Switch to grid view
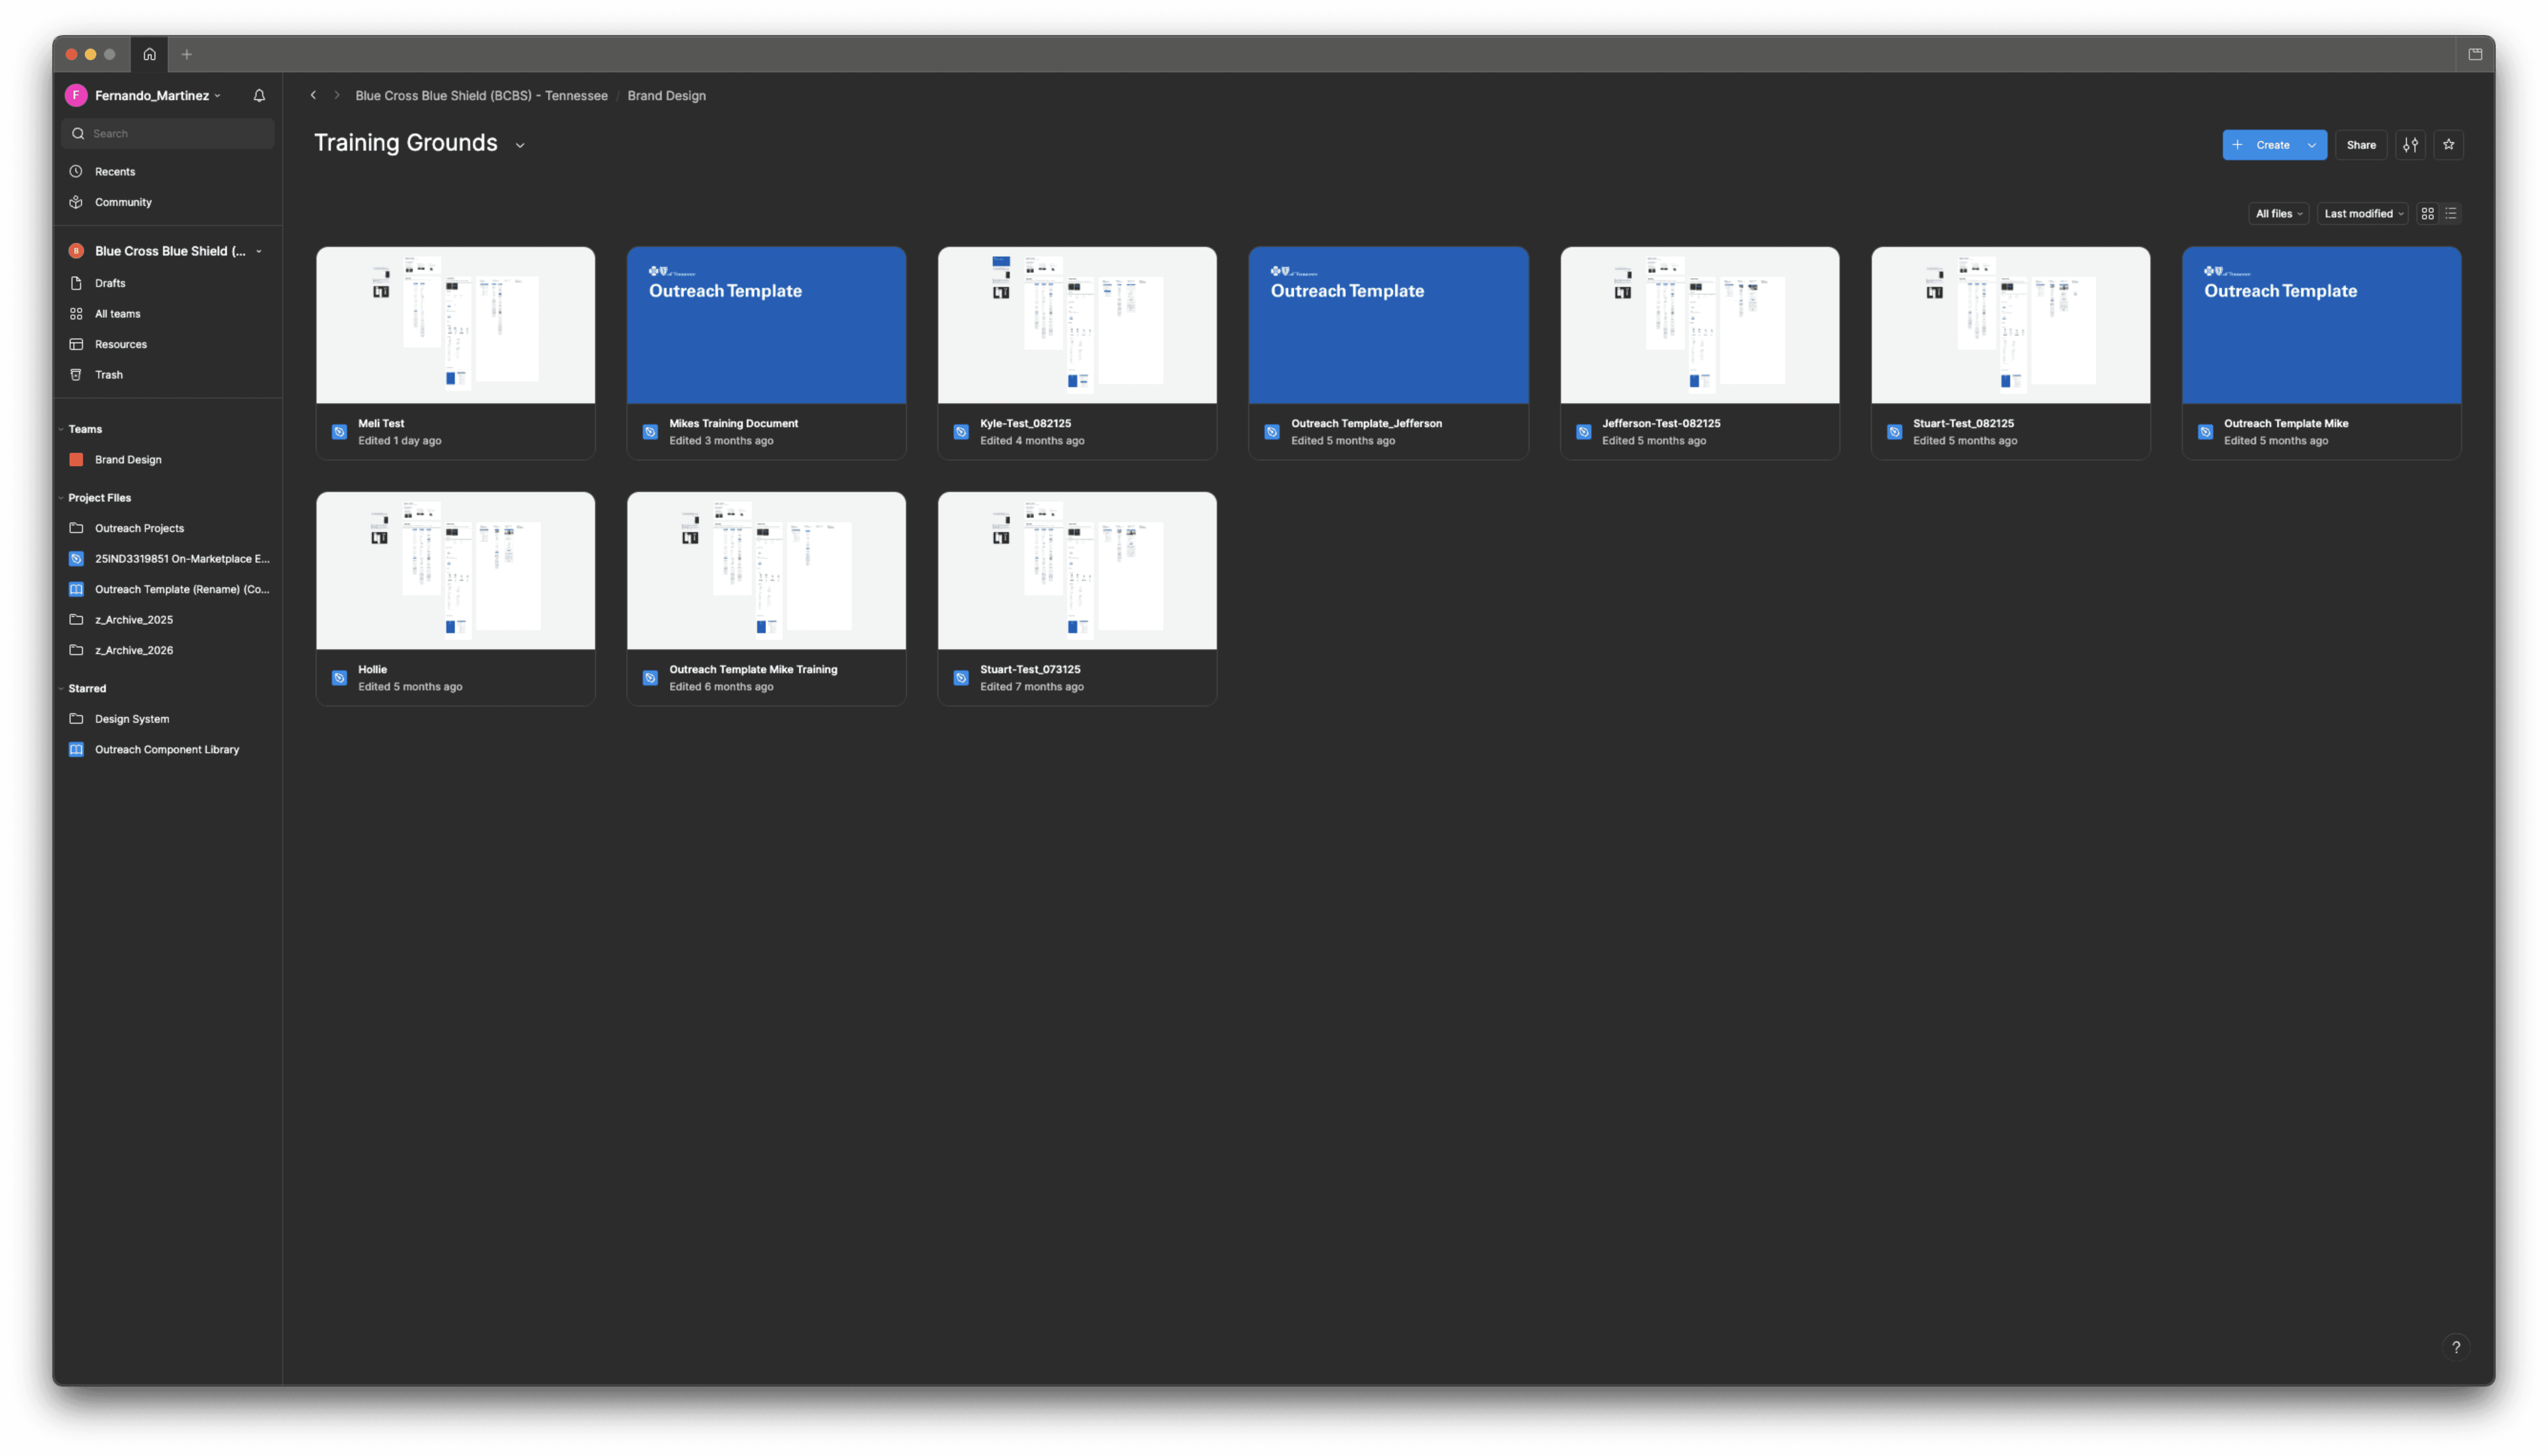 [x=2427, y=214]
